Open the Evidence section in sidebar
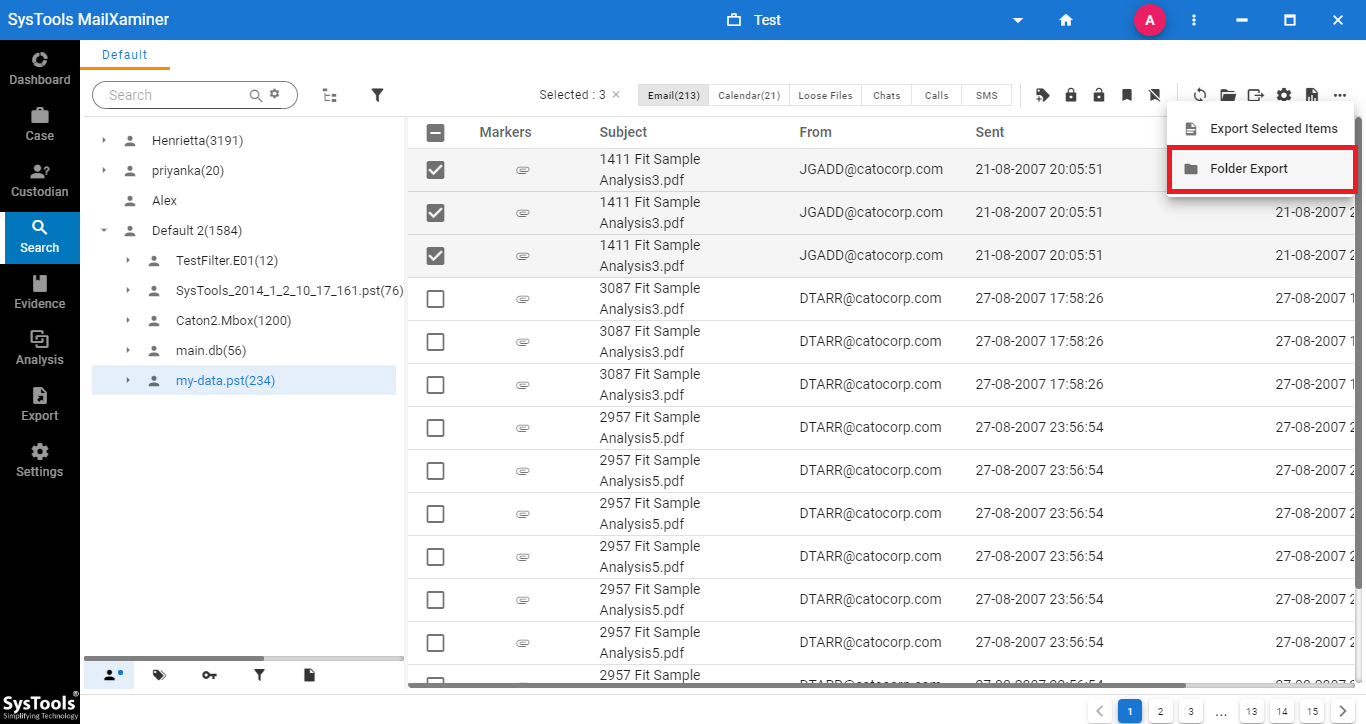 pyautogui.click(x=40, y=292)
